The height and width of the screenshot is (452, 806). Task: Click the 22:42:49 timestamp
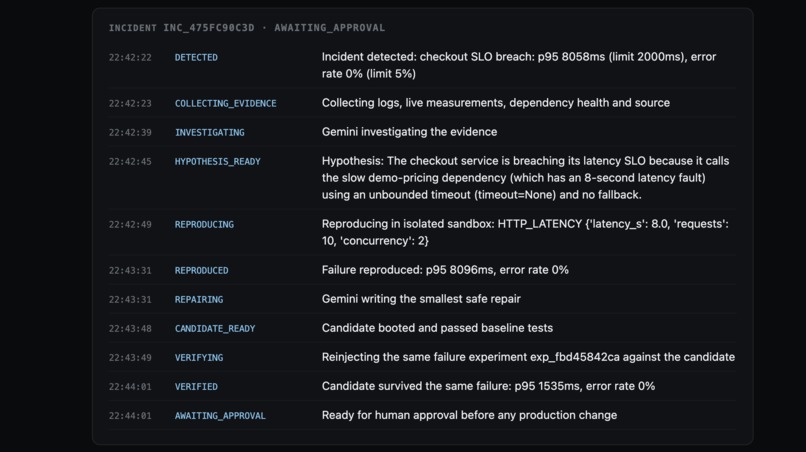point(130,225)
